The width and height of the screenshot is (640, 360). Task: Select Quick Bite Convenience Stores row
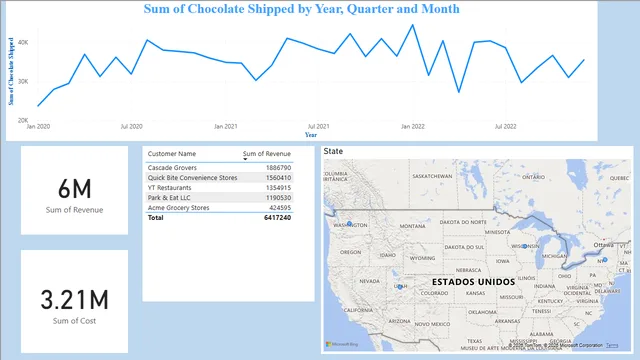(219, 178)
